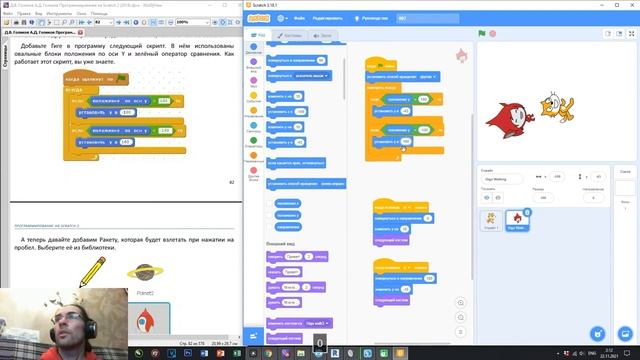The image size is (640, 360).
Task: Select the Управление blocks category
Action: coord(253,112)
